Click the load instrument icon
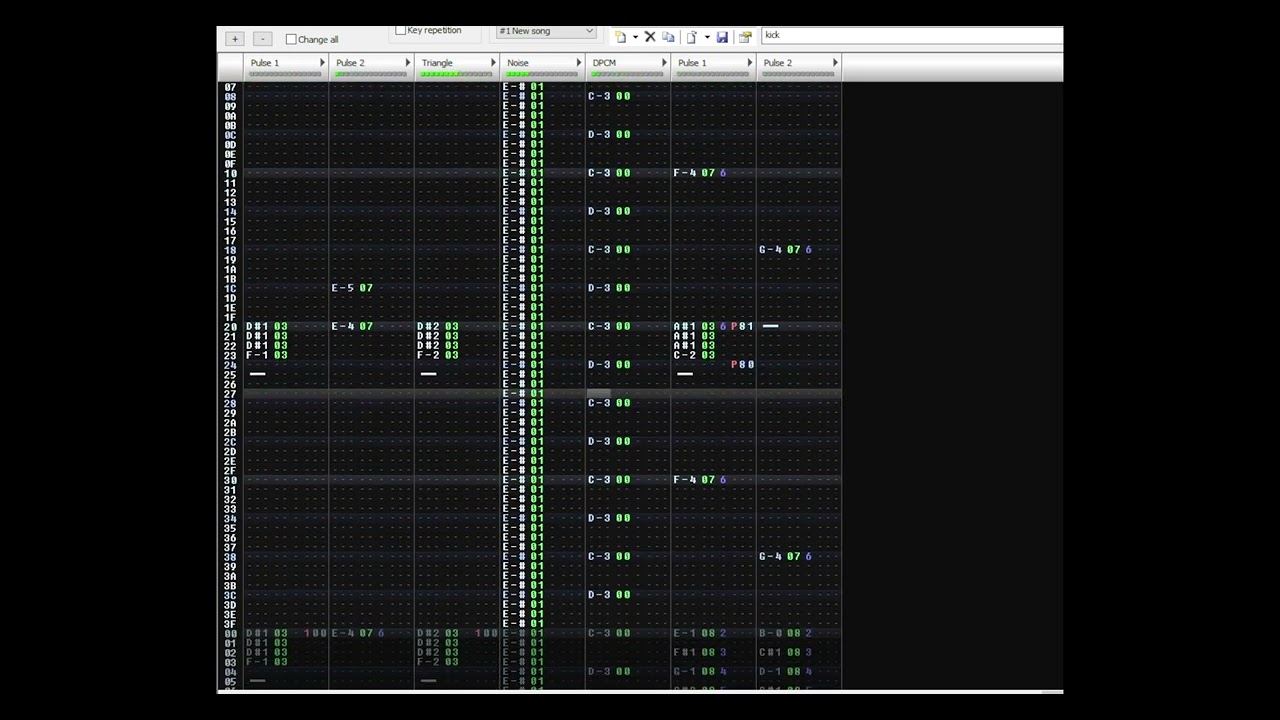The image size is (1280, 720). click(x=692, y=37)
